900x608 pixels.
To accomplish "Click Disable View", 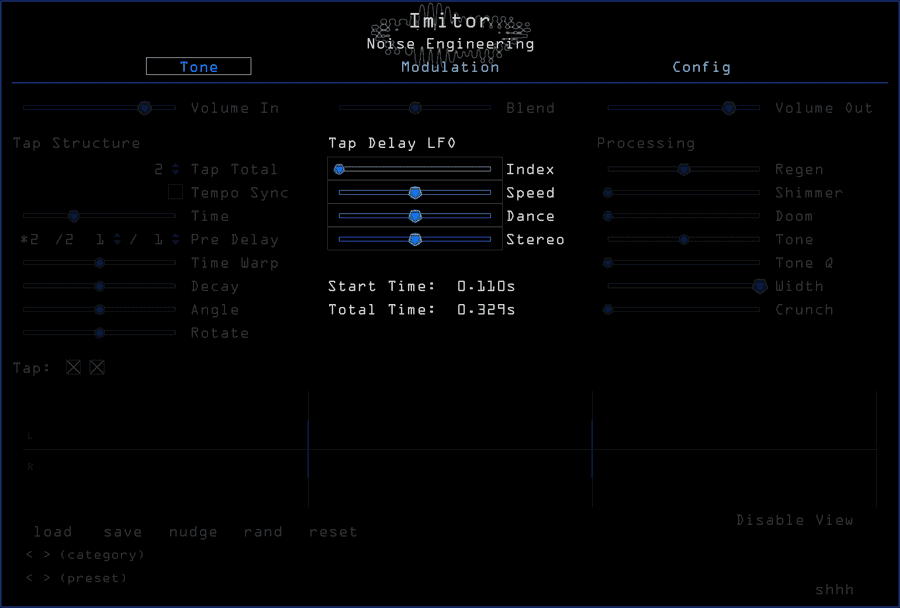I will (795, 520).
